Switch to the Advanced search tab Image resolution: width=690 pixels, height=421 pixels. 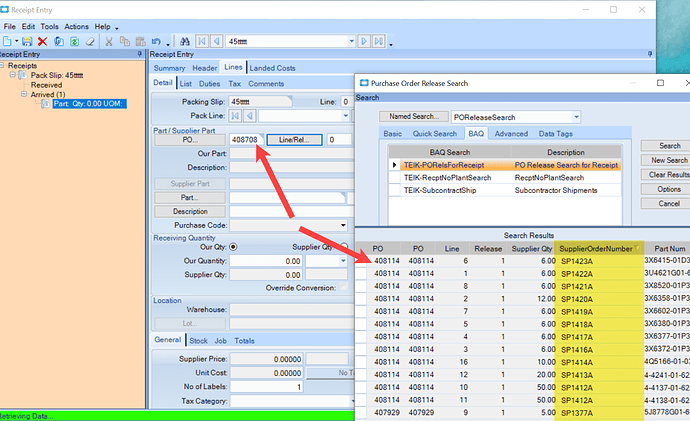click(x=511, y=134)
